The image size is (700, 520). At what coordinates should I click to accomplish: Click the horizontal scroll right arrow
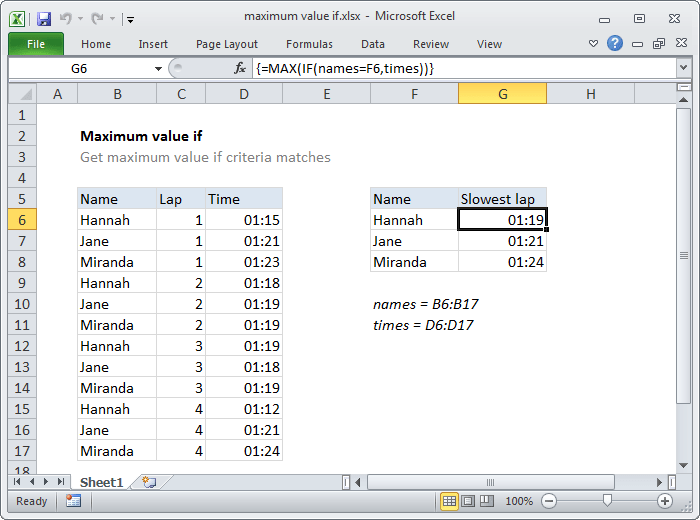659,482
